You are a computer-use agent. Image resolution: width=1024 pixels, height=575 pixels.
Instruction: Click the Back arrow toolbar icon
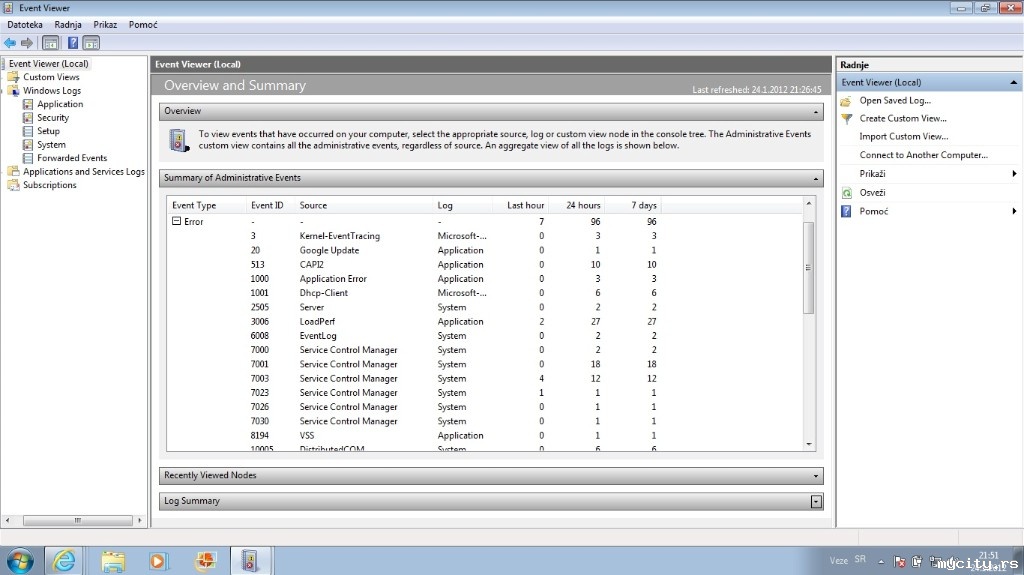[x=10, y=43]
